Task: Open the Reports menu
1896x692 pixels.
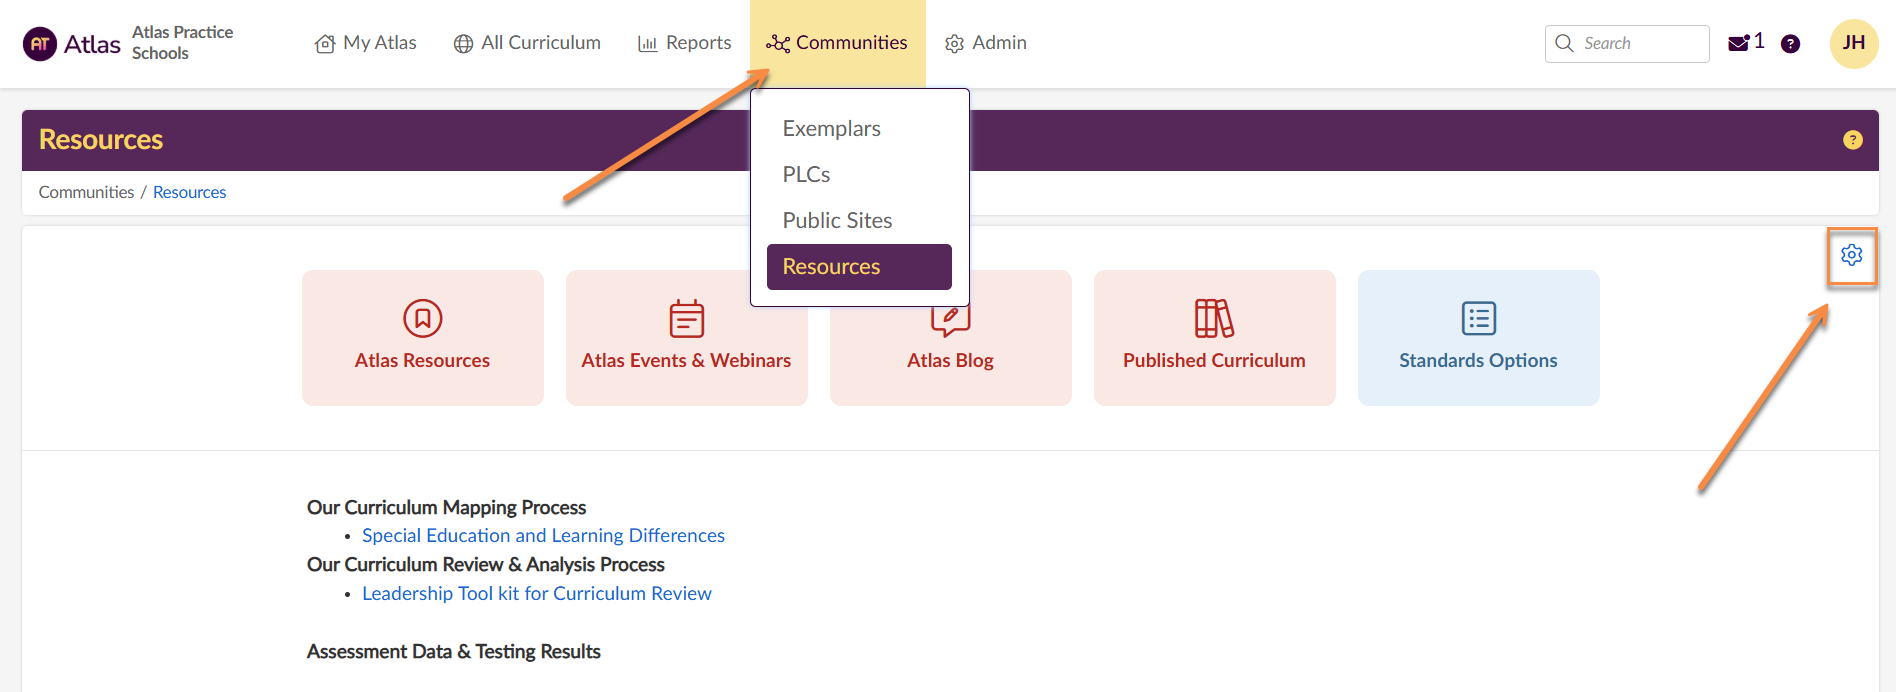Action: 685,43
